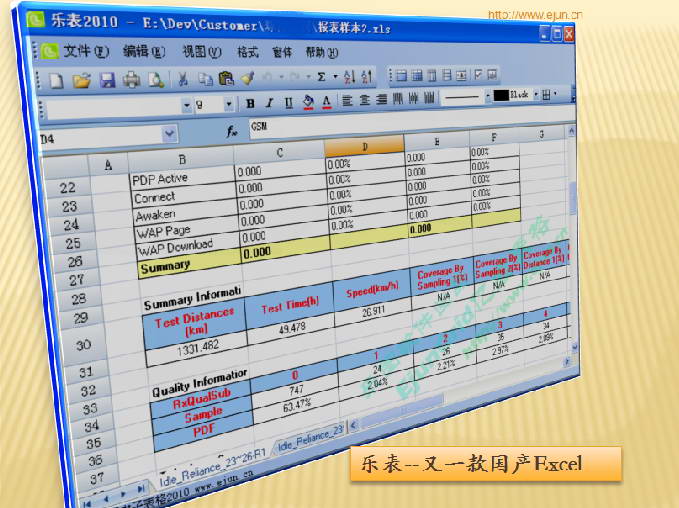Apply fill color with paint bucket
This screenshot has width=679, height=508.
pos(308,102)
